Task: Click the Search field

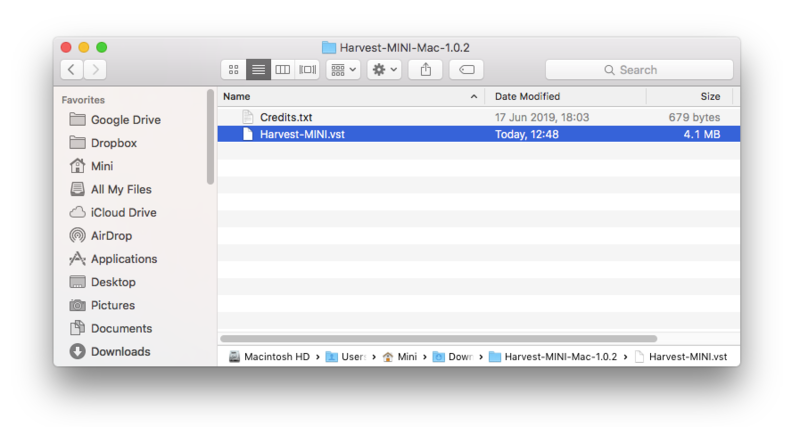Action: 639,70
